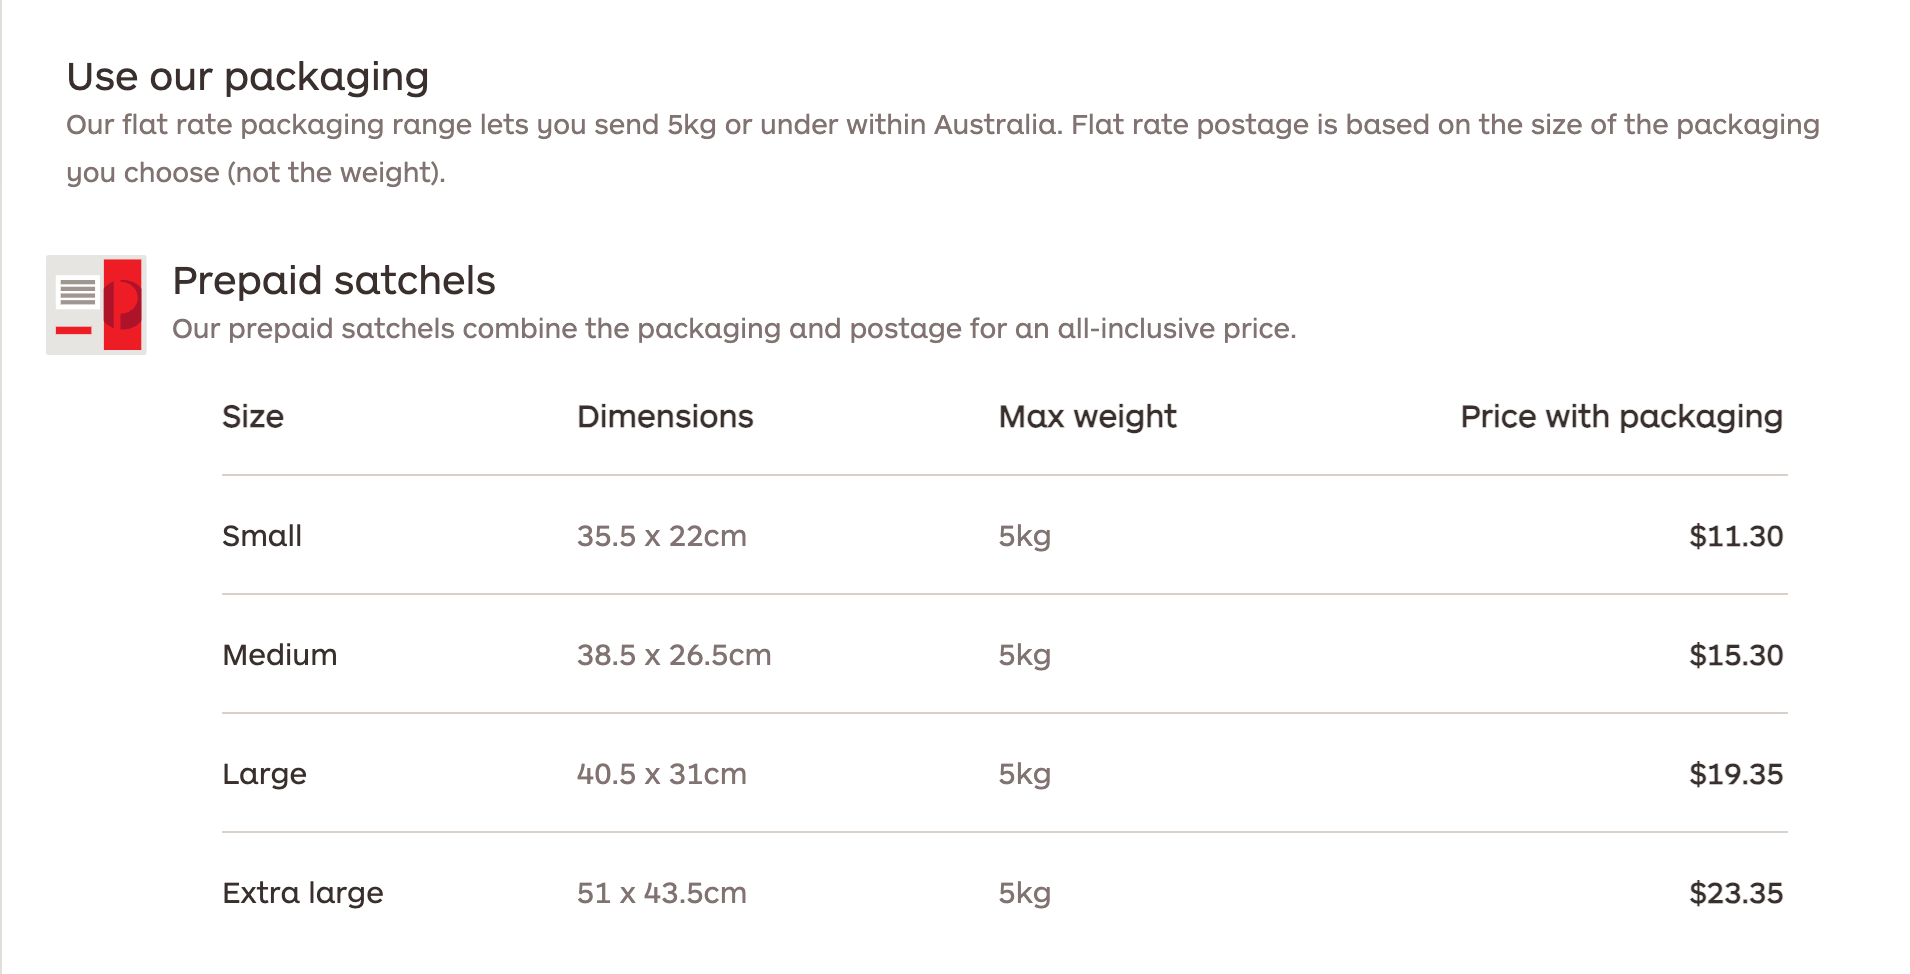The height and width of the screenshot is (974, 1910).
Task: Click the Large size row label
Action: 264,774
